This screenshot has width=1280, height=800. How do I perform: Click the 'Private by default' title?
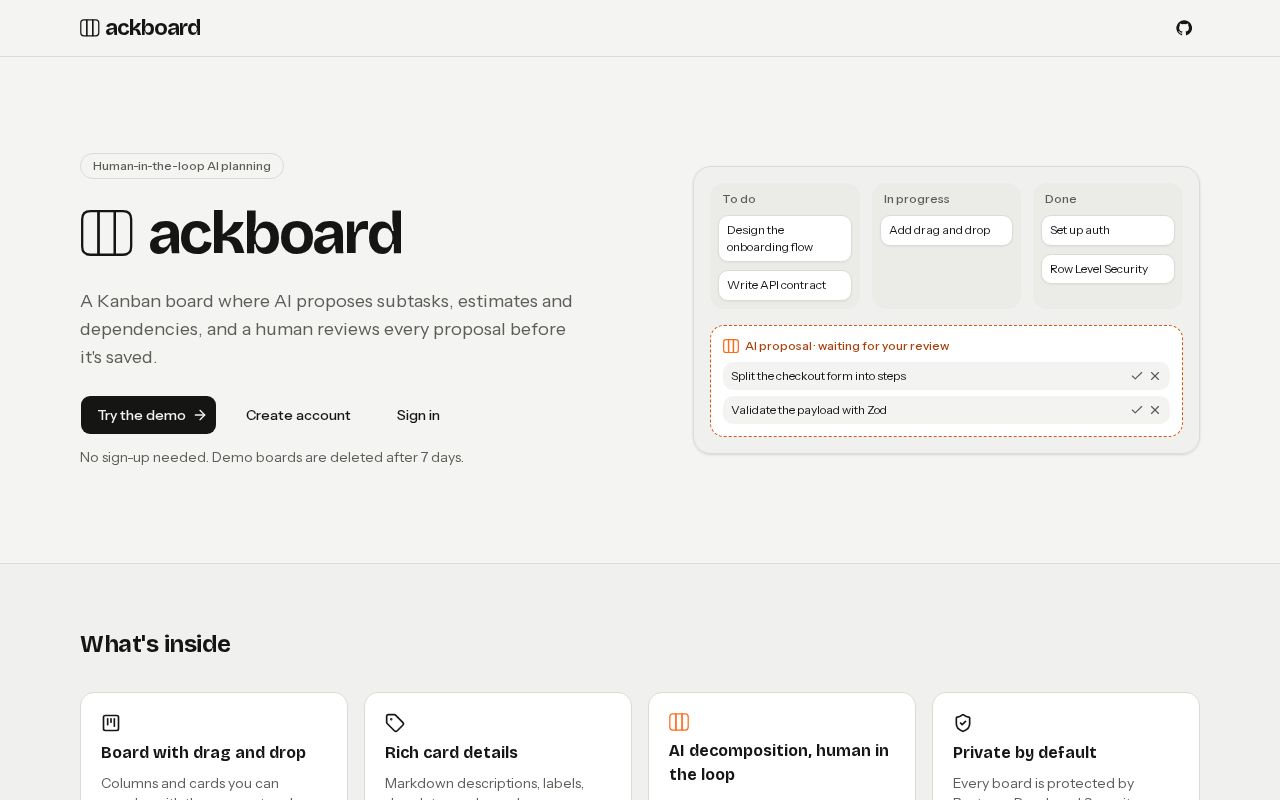tap(1025, 752)
